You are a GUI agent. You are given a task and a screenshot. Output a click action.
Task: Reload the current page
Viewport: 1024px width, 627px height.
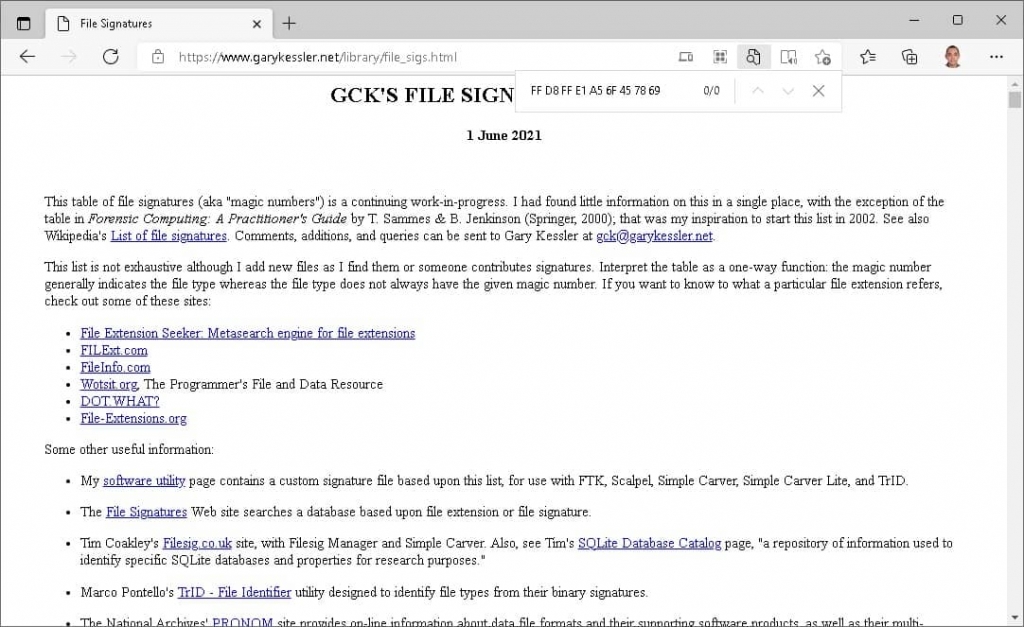[111, 57]
